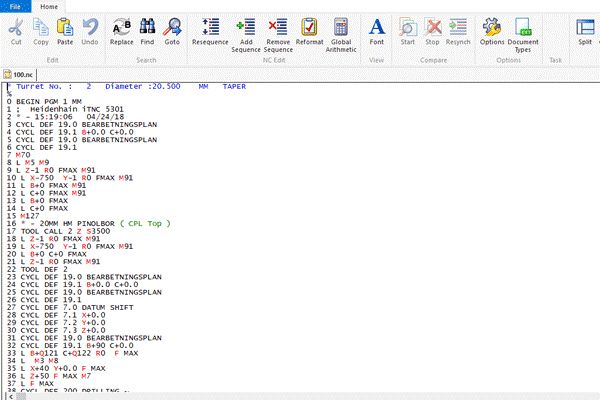The image size is (600, 400).
Task: Open Find with the binoculars icon
Action: tap(147, 30)
